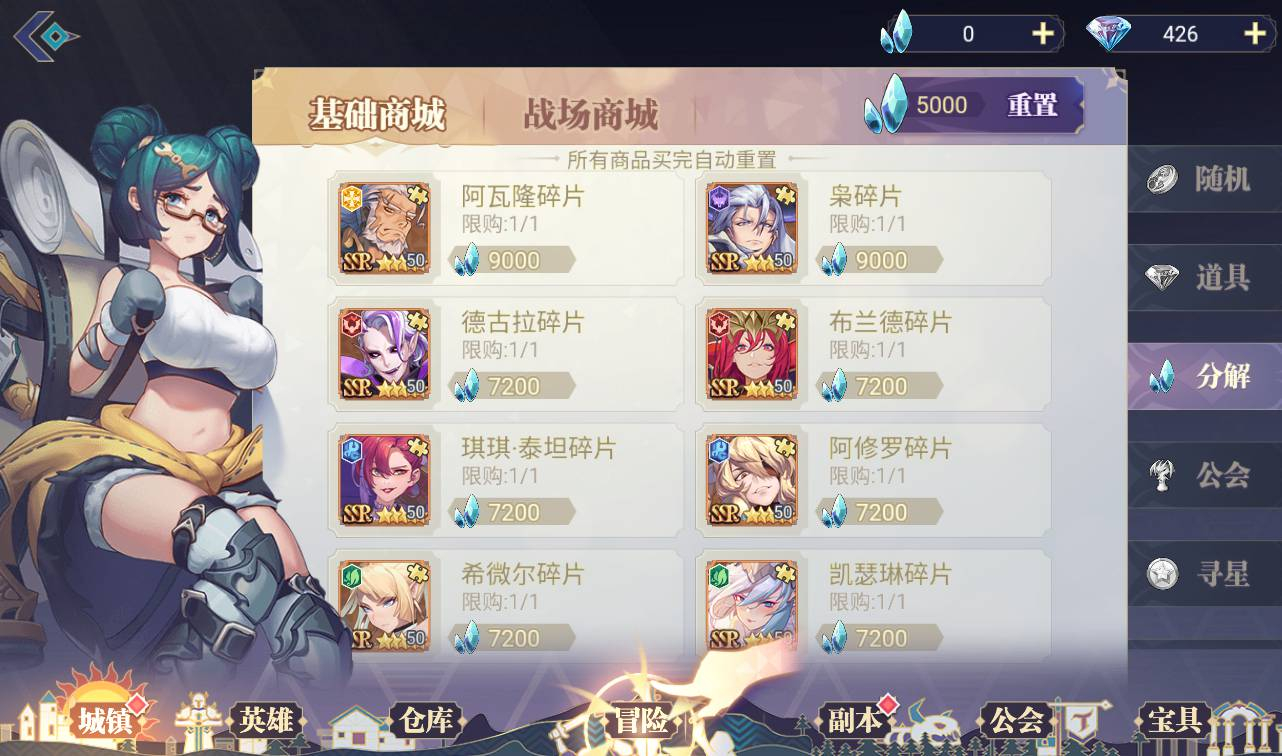This screenshot has height=756, width=1282.
Task: Open 仓库 in bottom navigation
Action: 426,720
